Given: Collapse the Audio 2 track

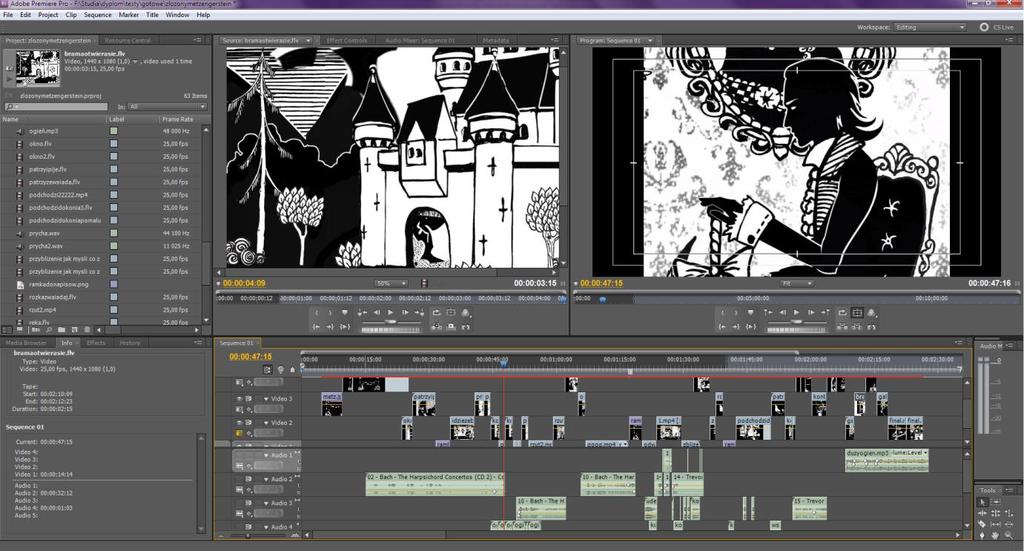Looking at the screenshot, I should coord(266,479).
